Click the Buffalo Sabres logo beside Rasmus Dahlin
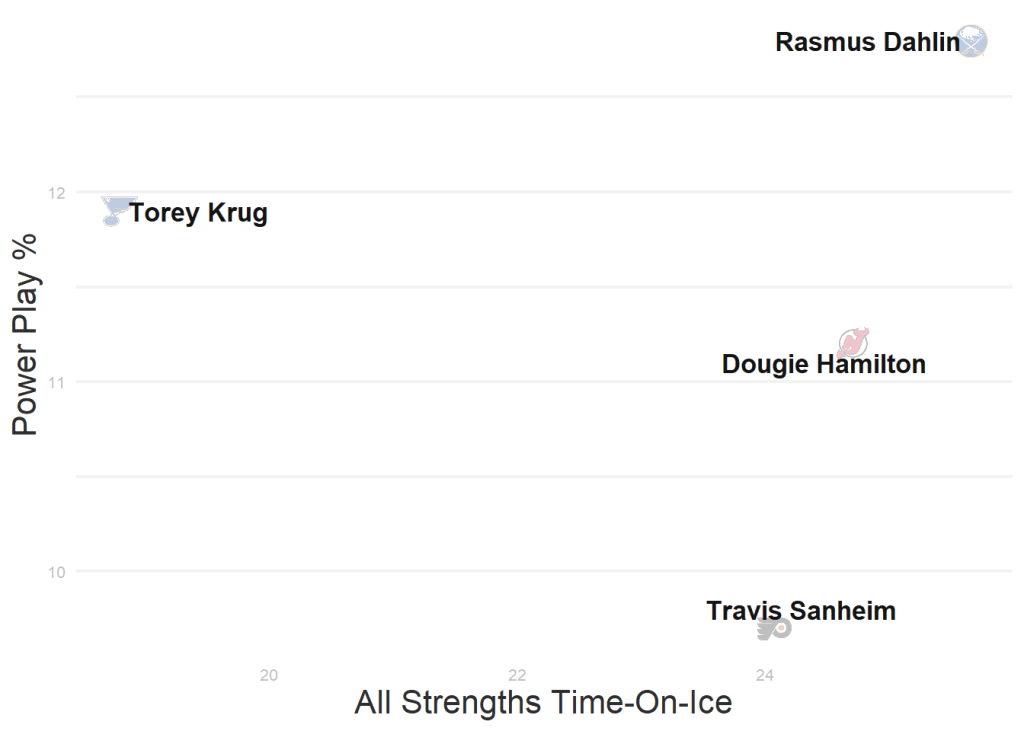 [971, 41]
